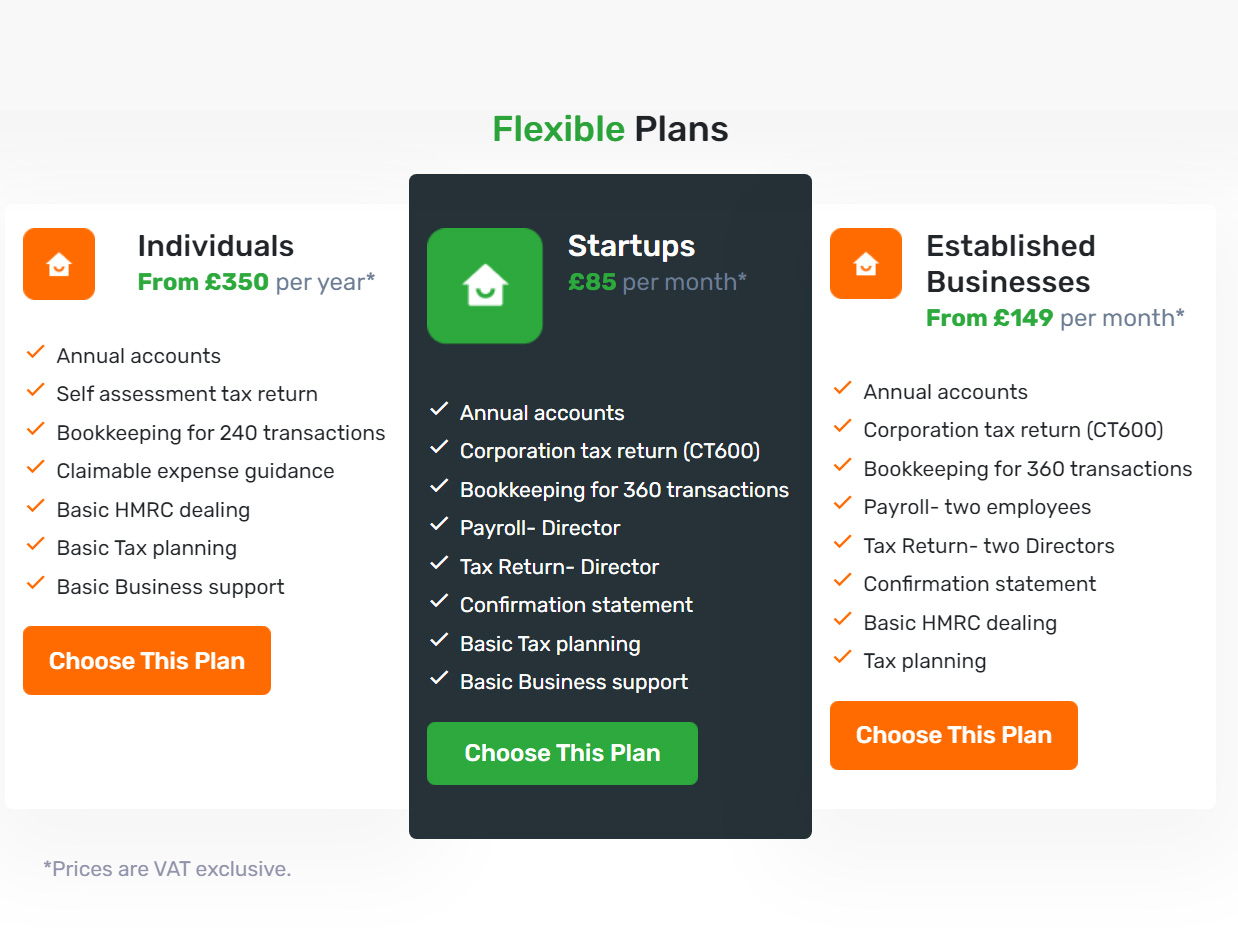Click the Flexible Plans section title

pyautogui.click(x=610, y=129)
